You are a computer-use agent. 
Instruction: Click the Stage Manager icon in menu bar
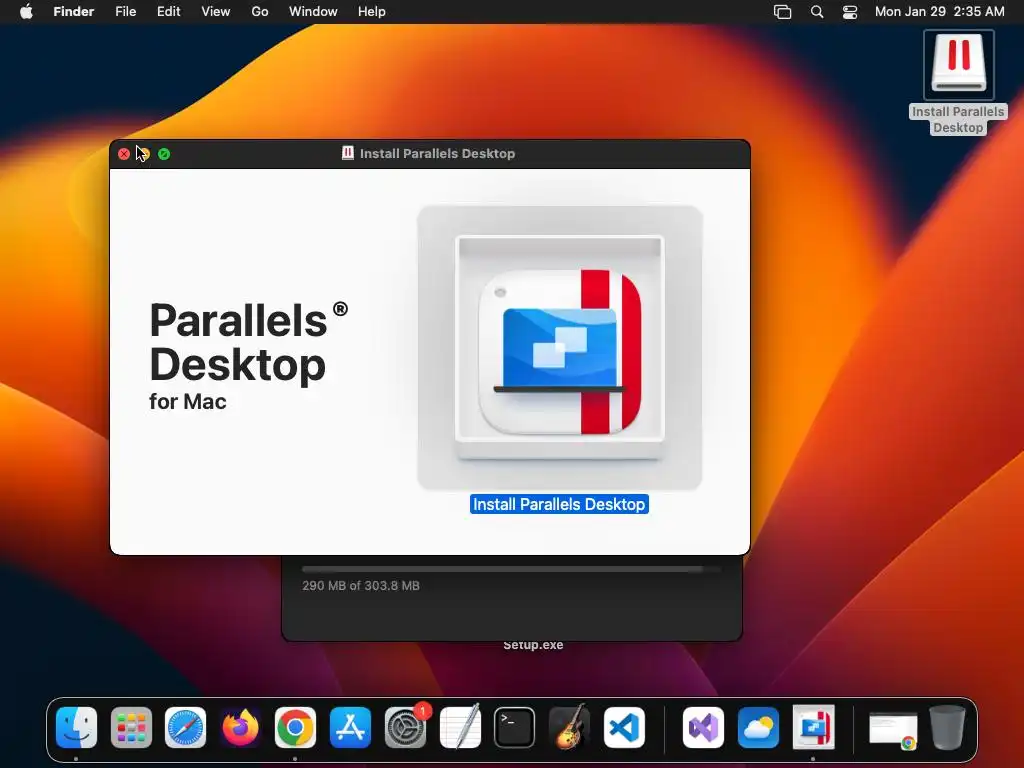(x=782, y=12)
